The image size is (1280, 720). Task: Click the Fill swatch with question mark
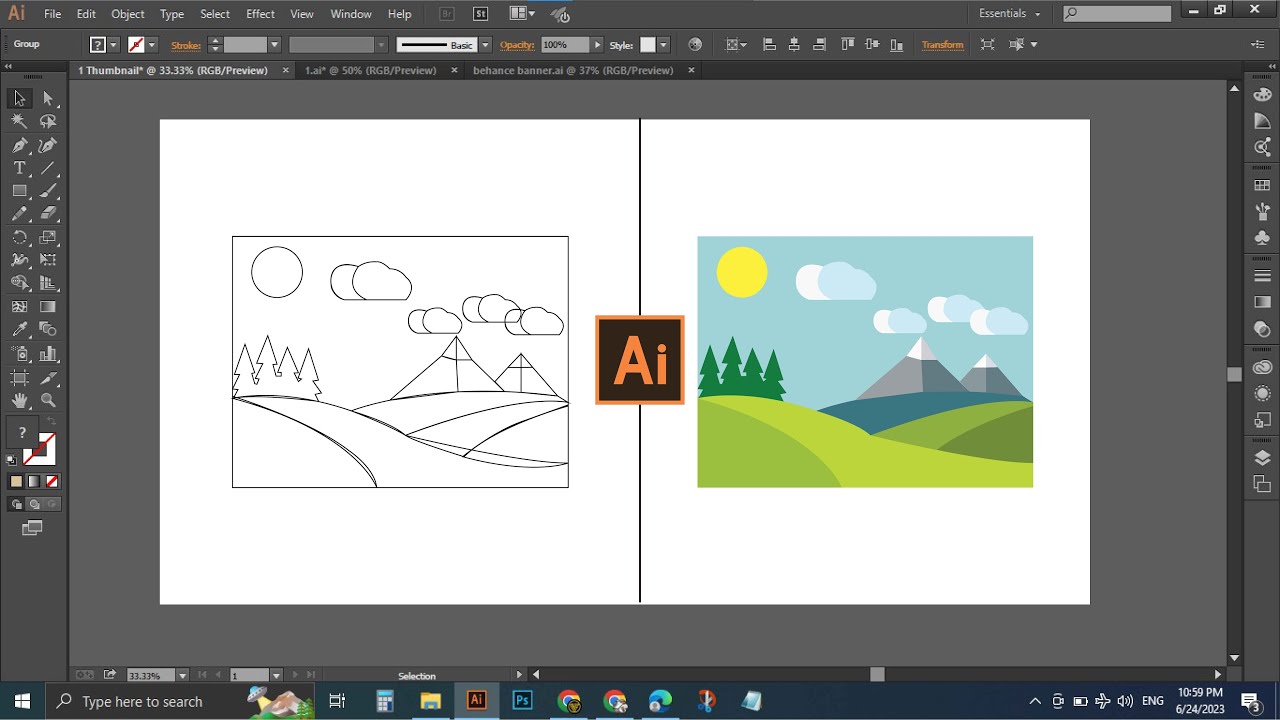click(22, 433)
